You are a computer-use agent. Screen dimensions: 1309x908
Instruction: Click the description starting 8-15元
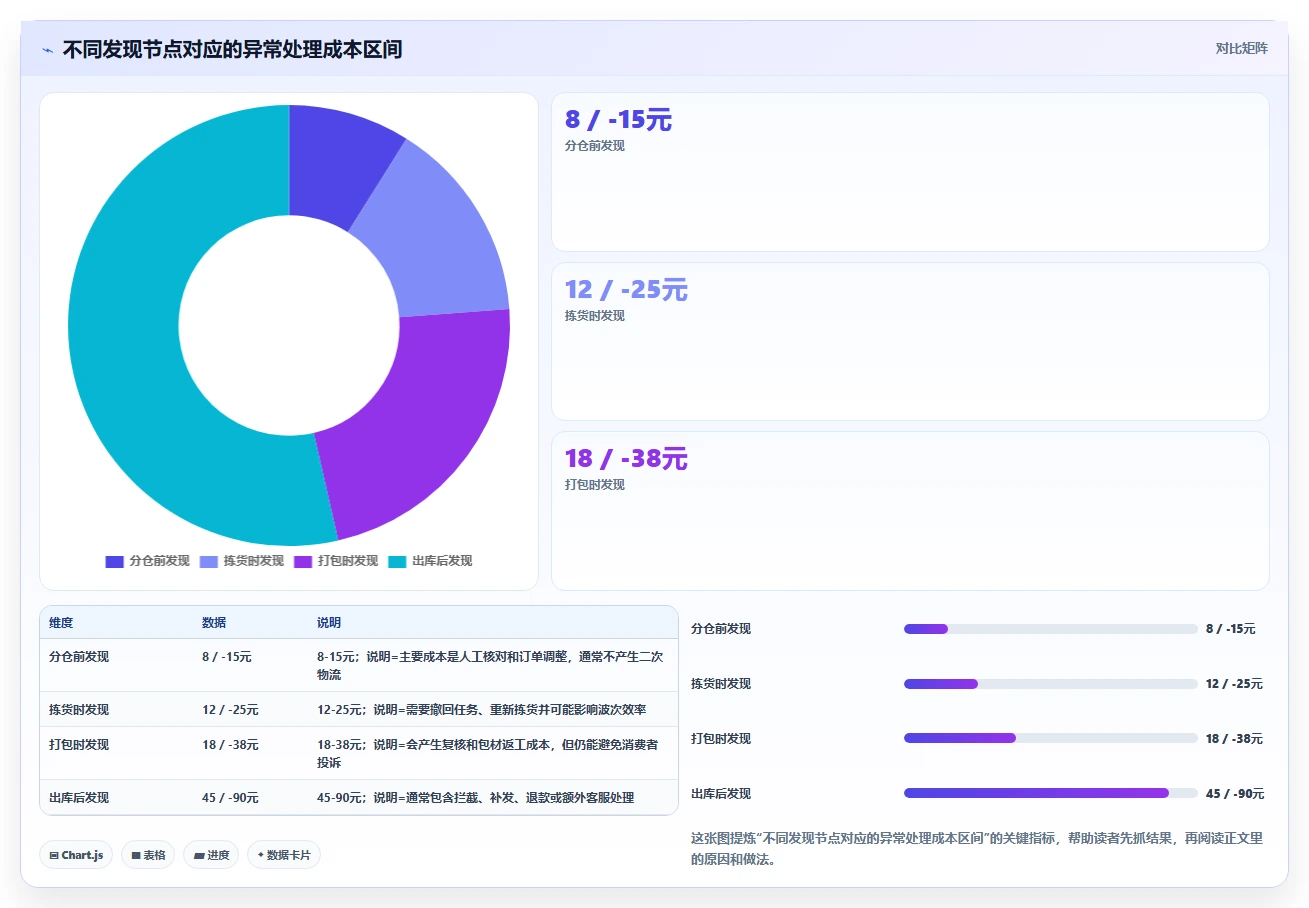pos(490,666)
